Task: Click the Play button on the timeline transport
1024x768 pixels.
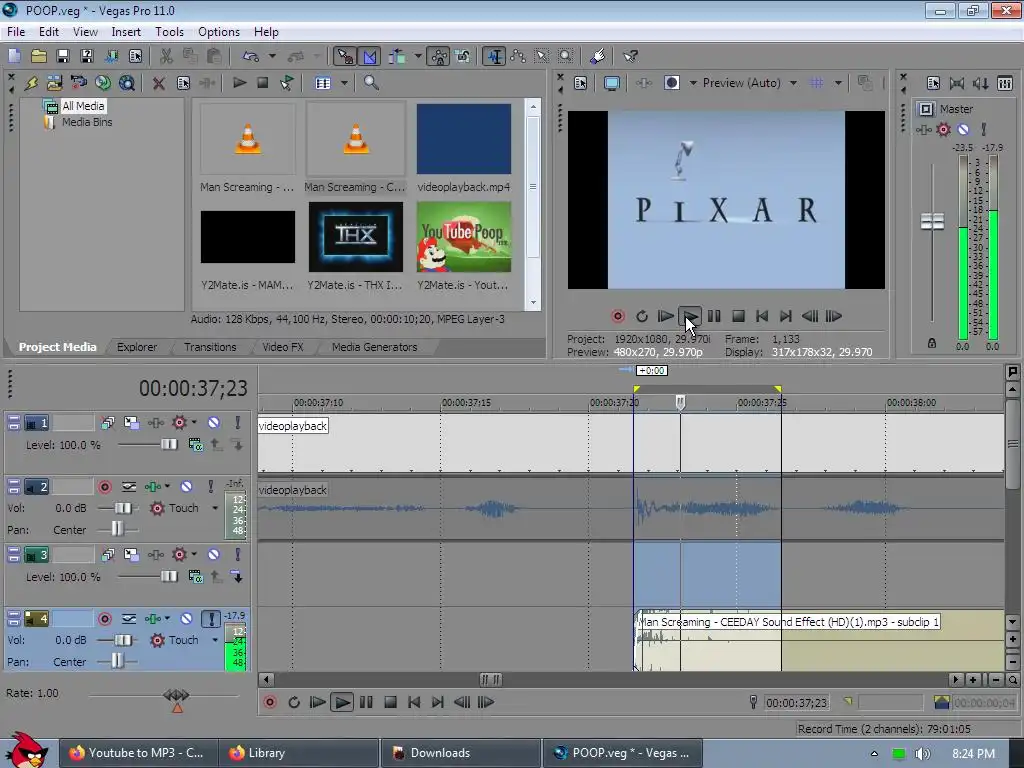Action: [x=342, y=702]
